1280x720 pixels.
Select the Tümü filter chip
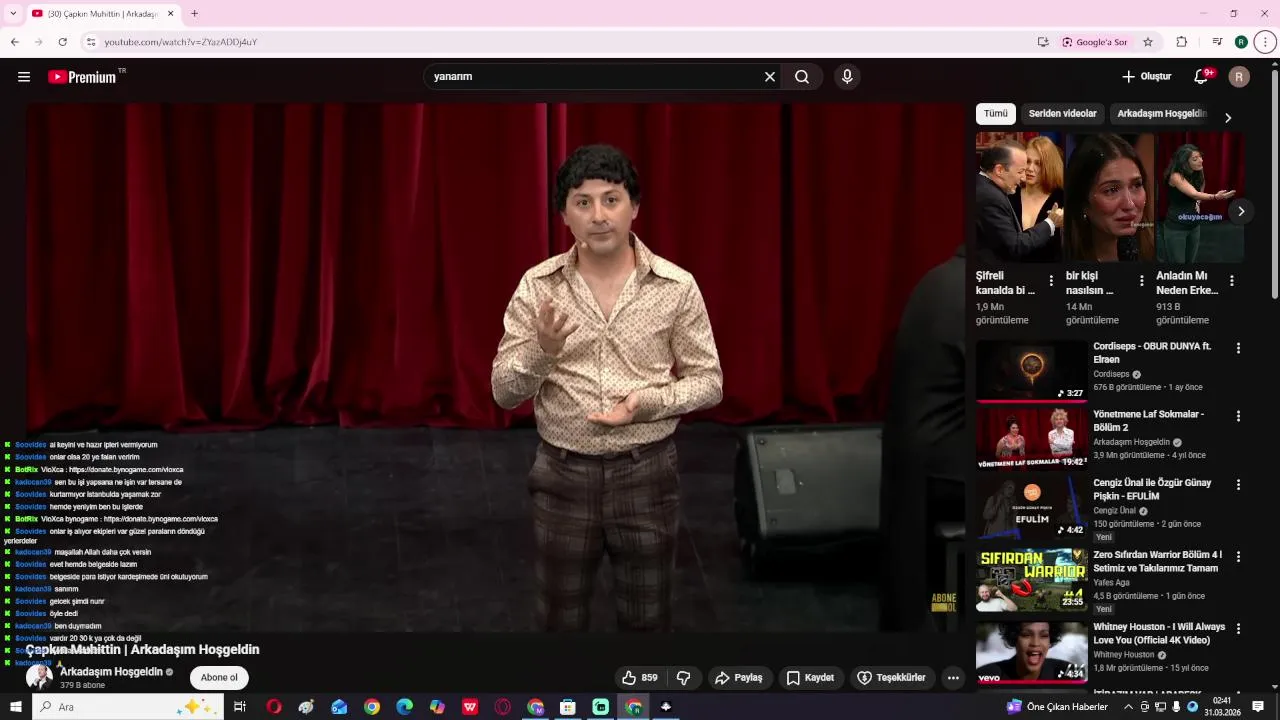[996, 114]
